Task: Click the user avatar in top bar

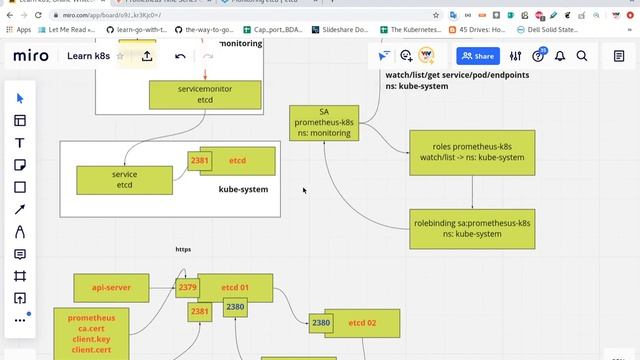Action: tap(426, 56)
